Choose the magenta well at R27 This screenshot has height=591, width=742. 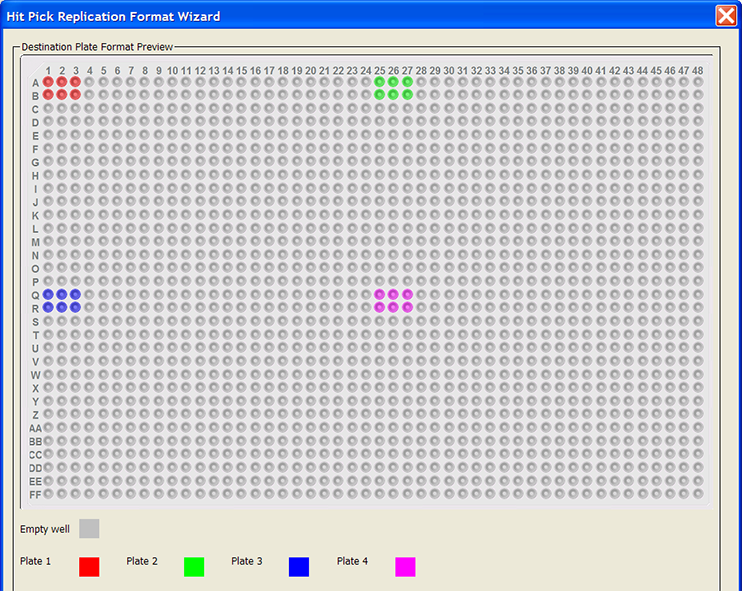coord(407,308)
